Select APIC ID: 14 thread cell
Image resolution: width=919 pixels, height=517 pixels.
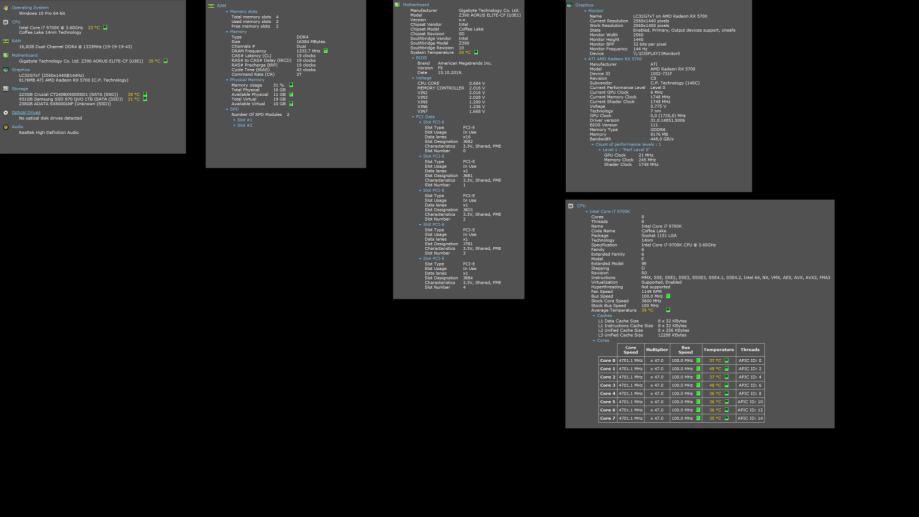tap(750, 418)
